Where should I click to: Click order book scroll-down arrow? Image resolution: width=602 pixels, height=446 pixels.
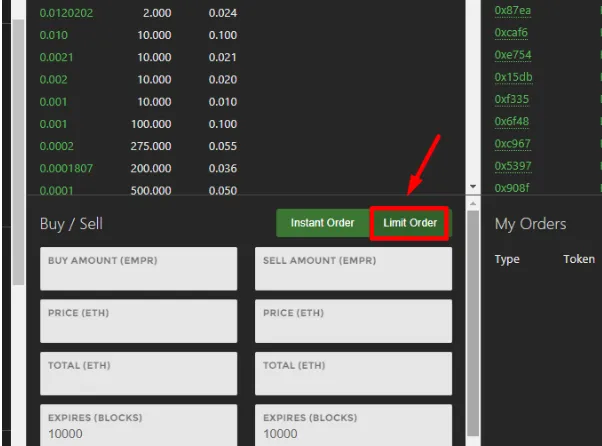tap(473, 187)
